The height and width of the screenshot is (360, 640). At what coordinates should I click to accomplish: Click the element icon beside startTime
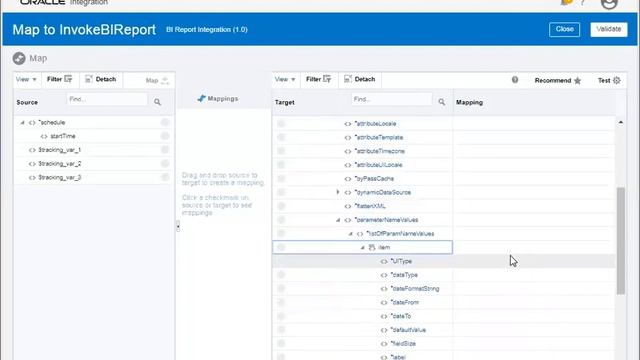pos(44,136)
